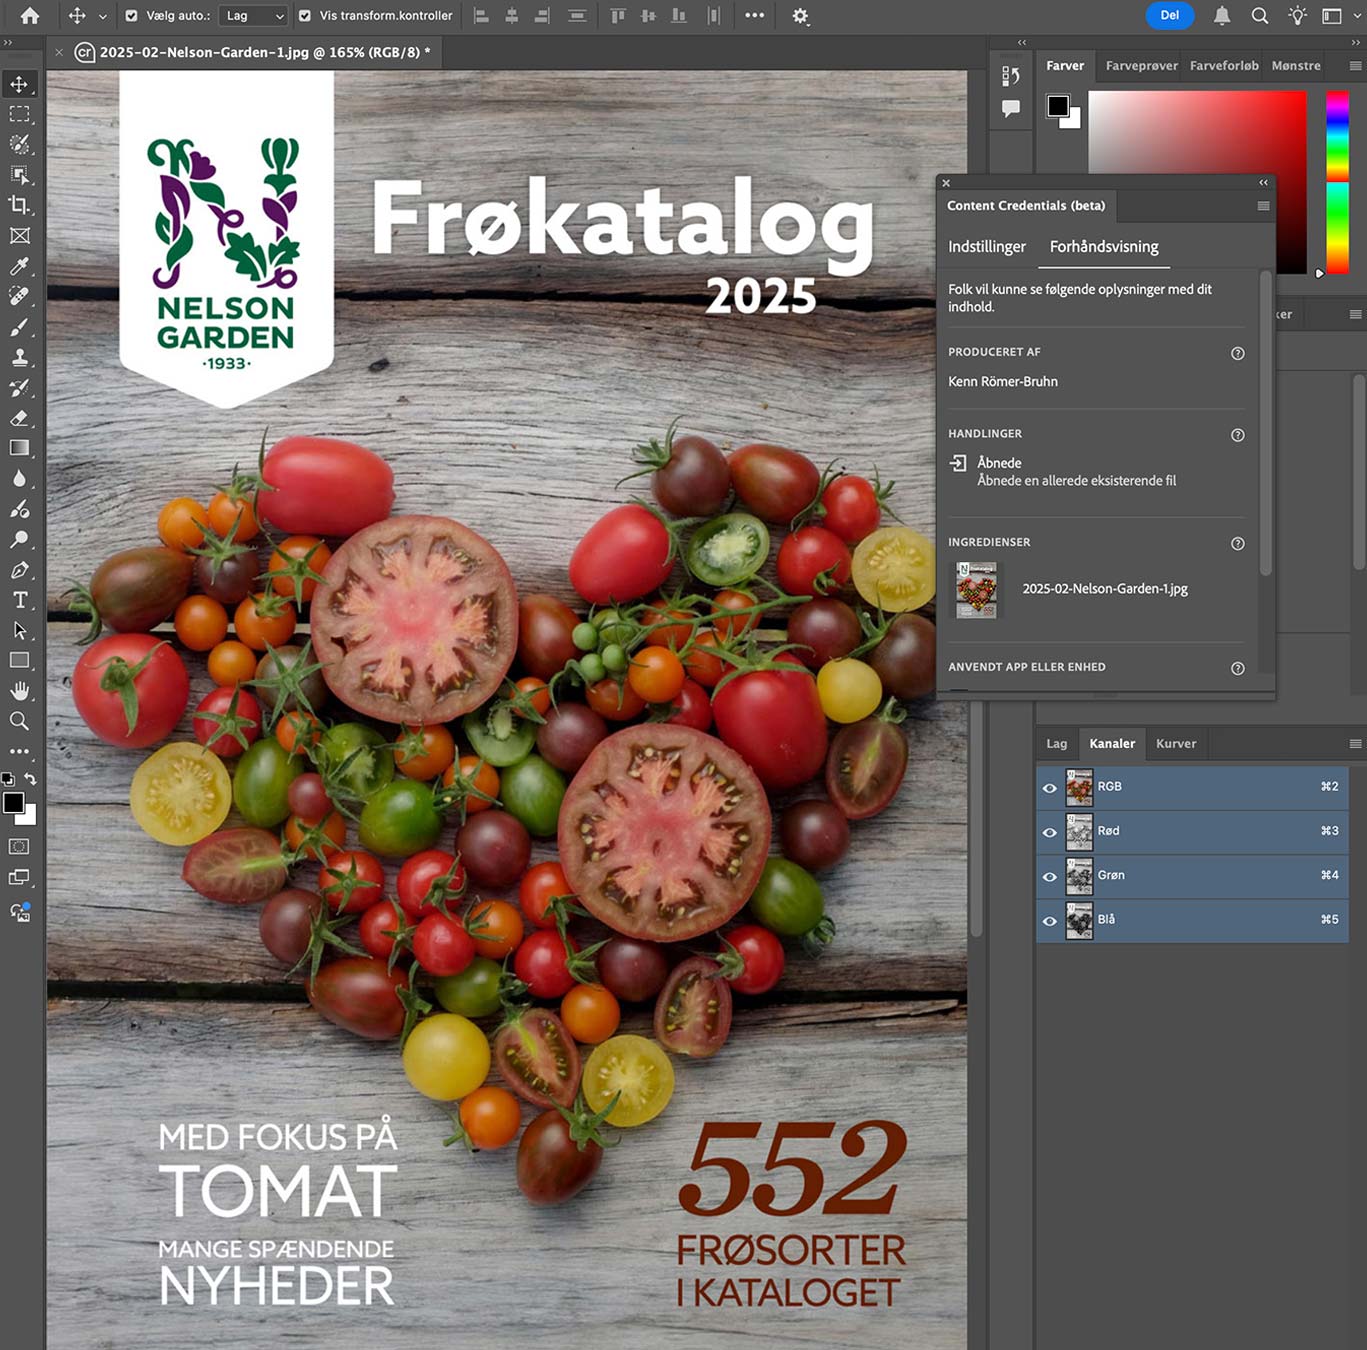Uncheck Vis transform.kontroller

click(304, 15)
